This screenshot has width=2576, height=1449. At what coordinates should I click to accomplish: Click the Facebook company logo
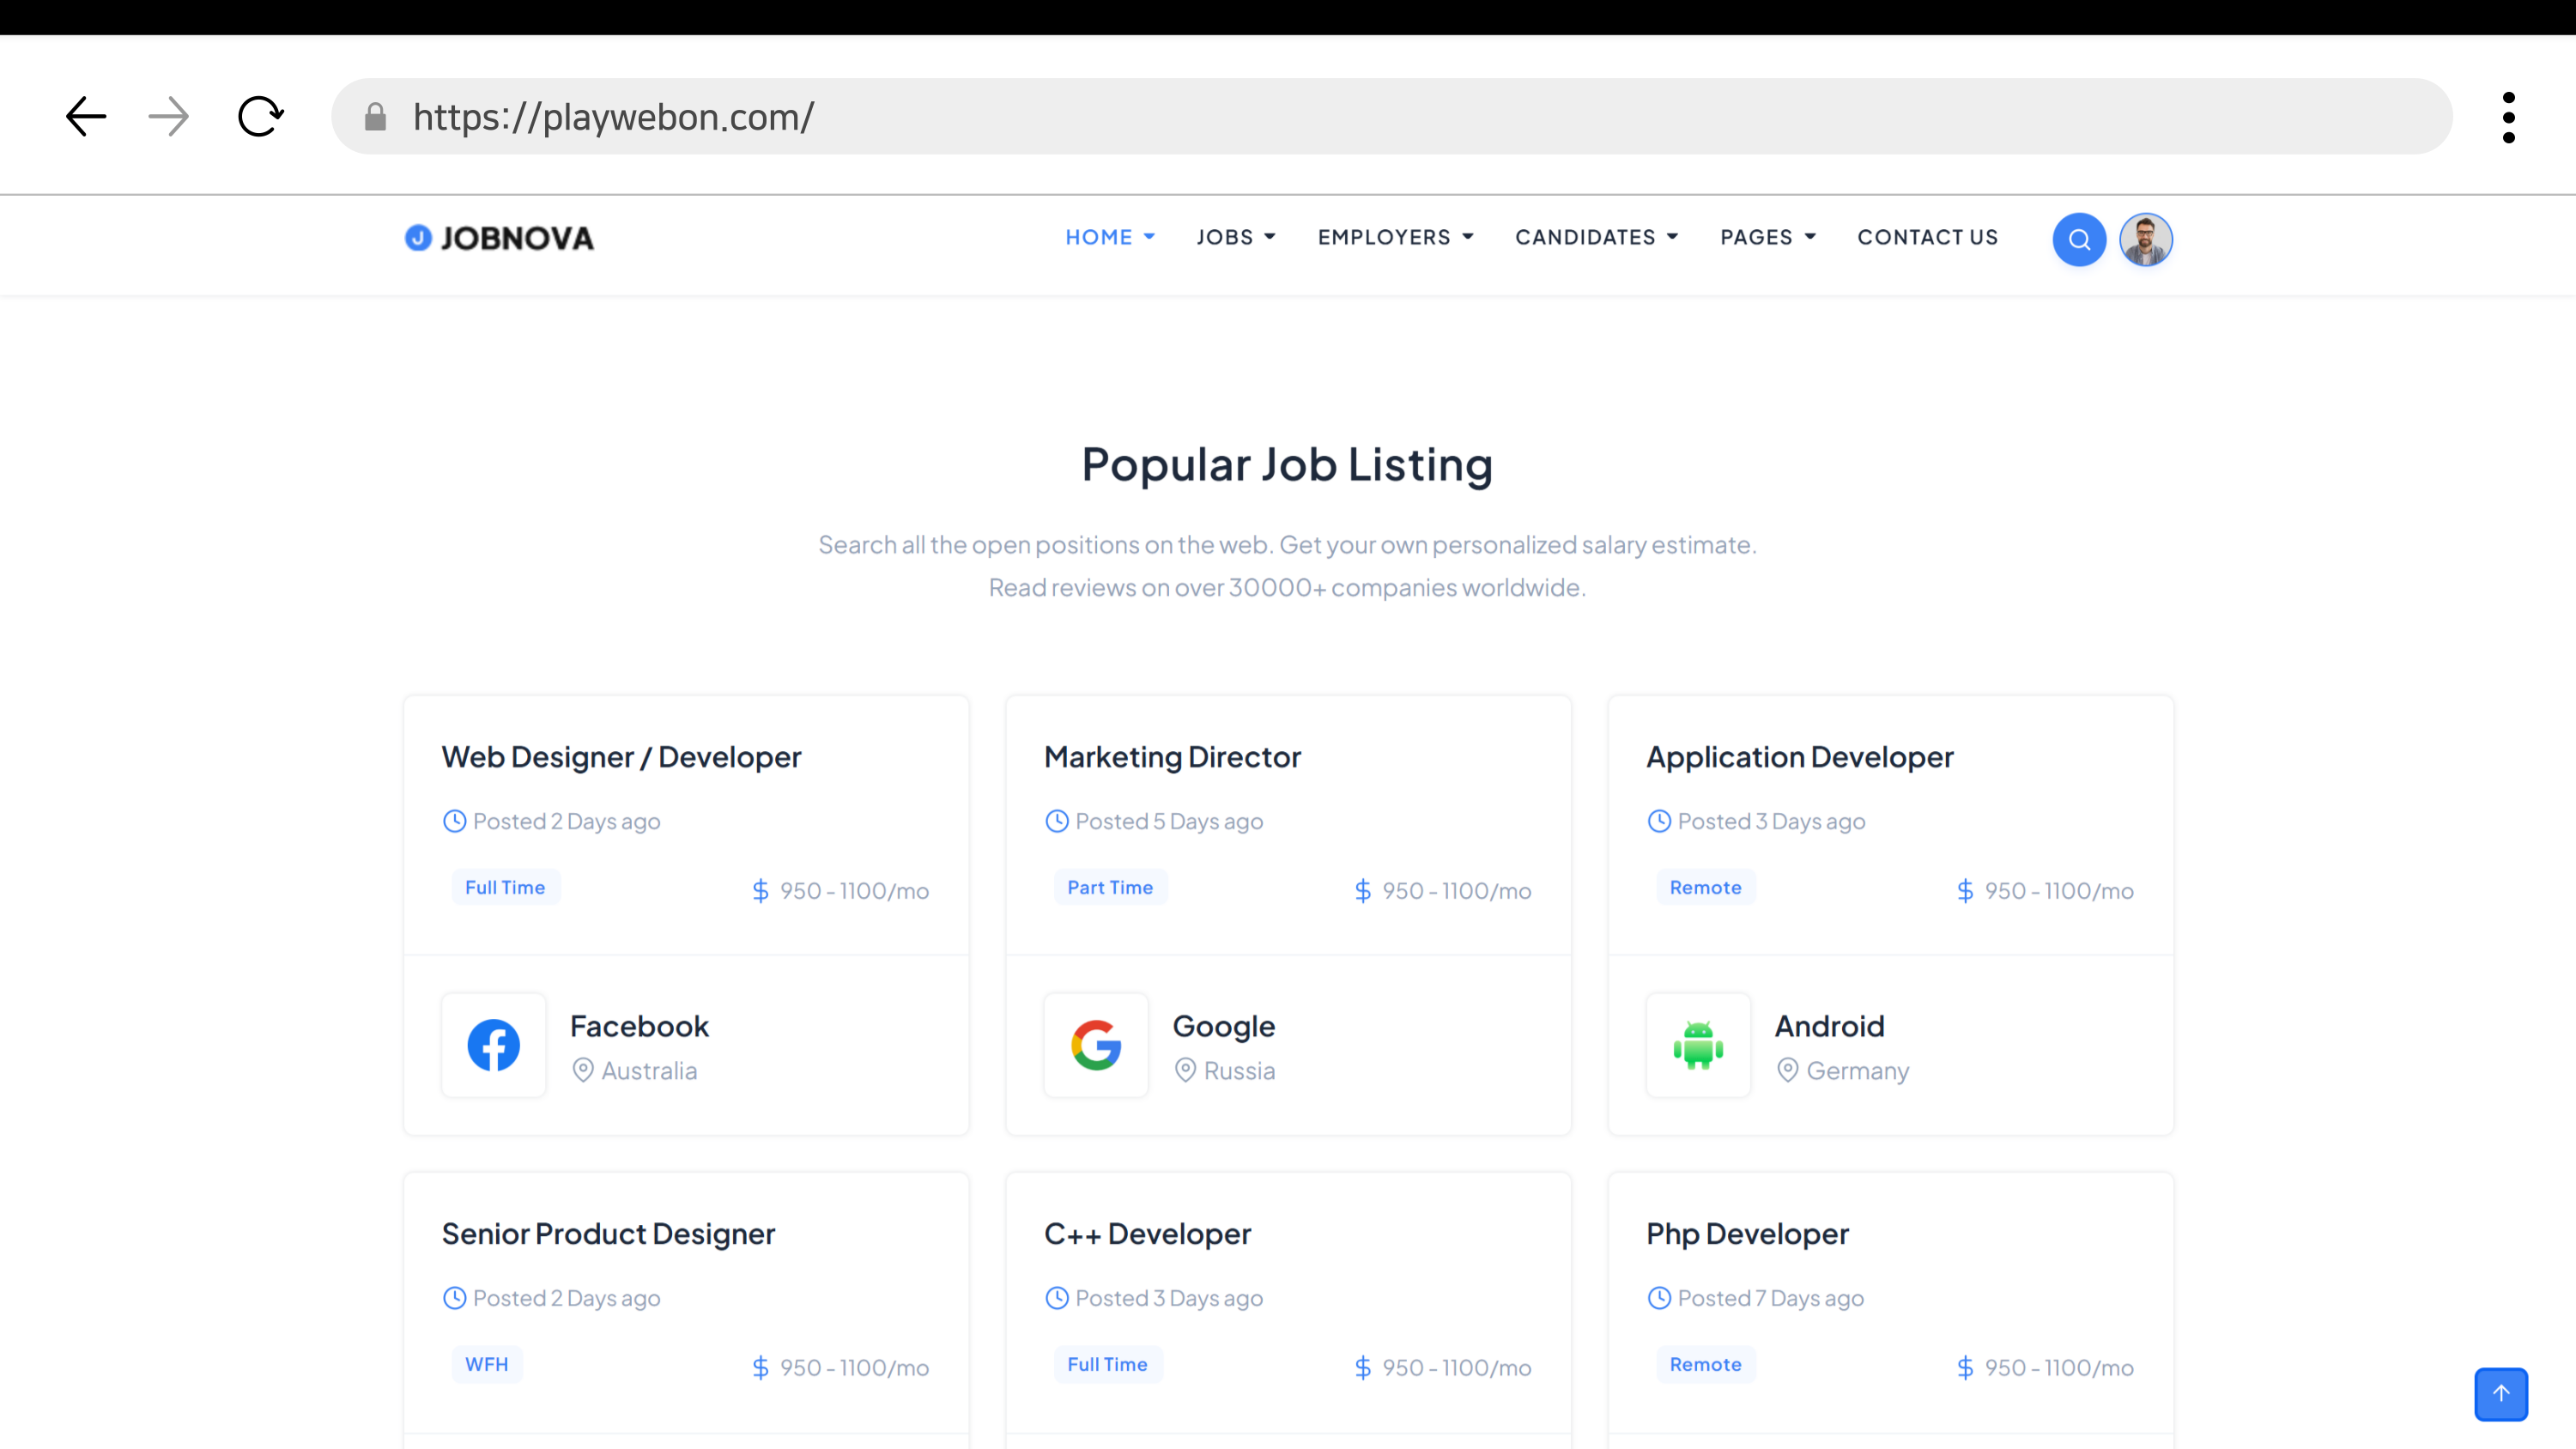click(494, 1045)
